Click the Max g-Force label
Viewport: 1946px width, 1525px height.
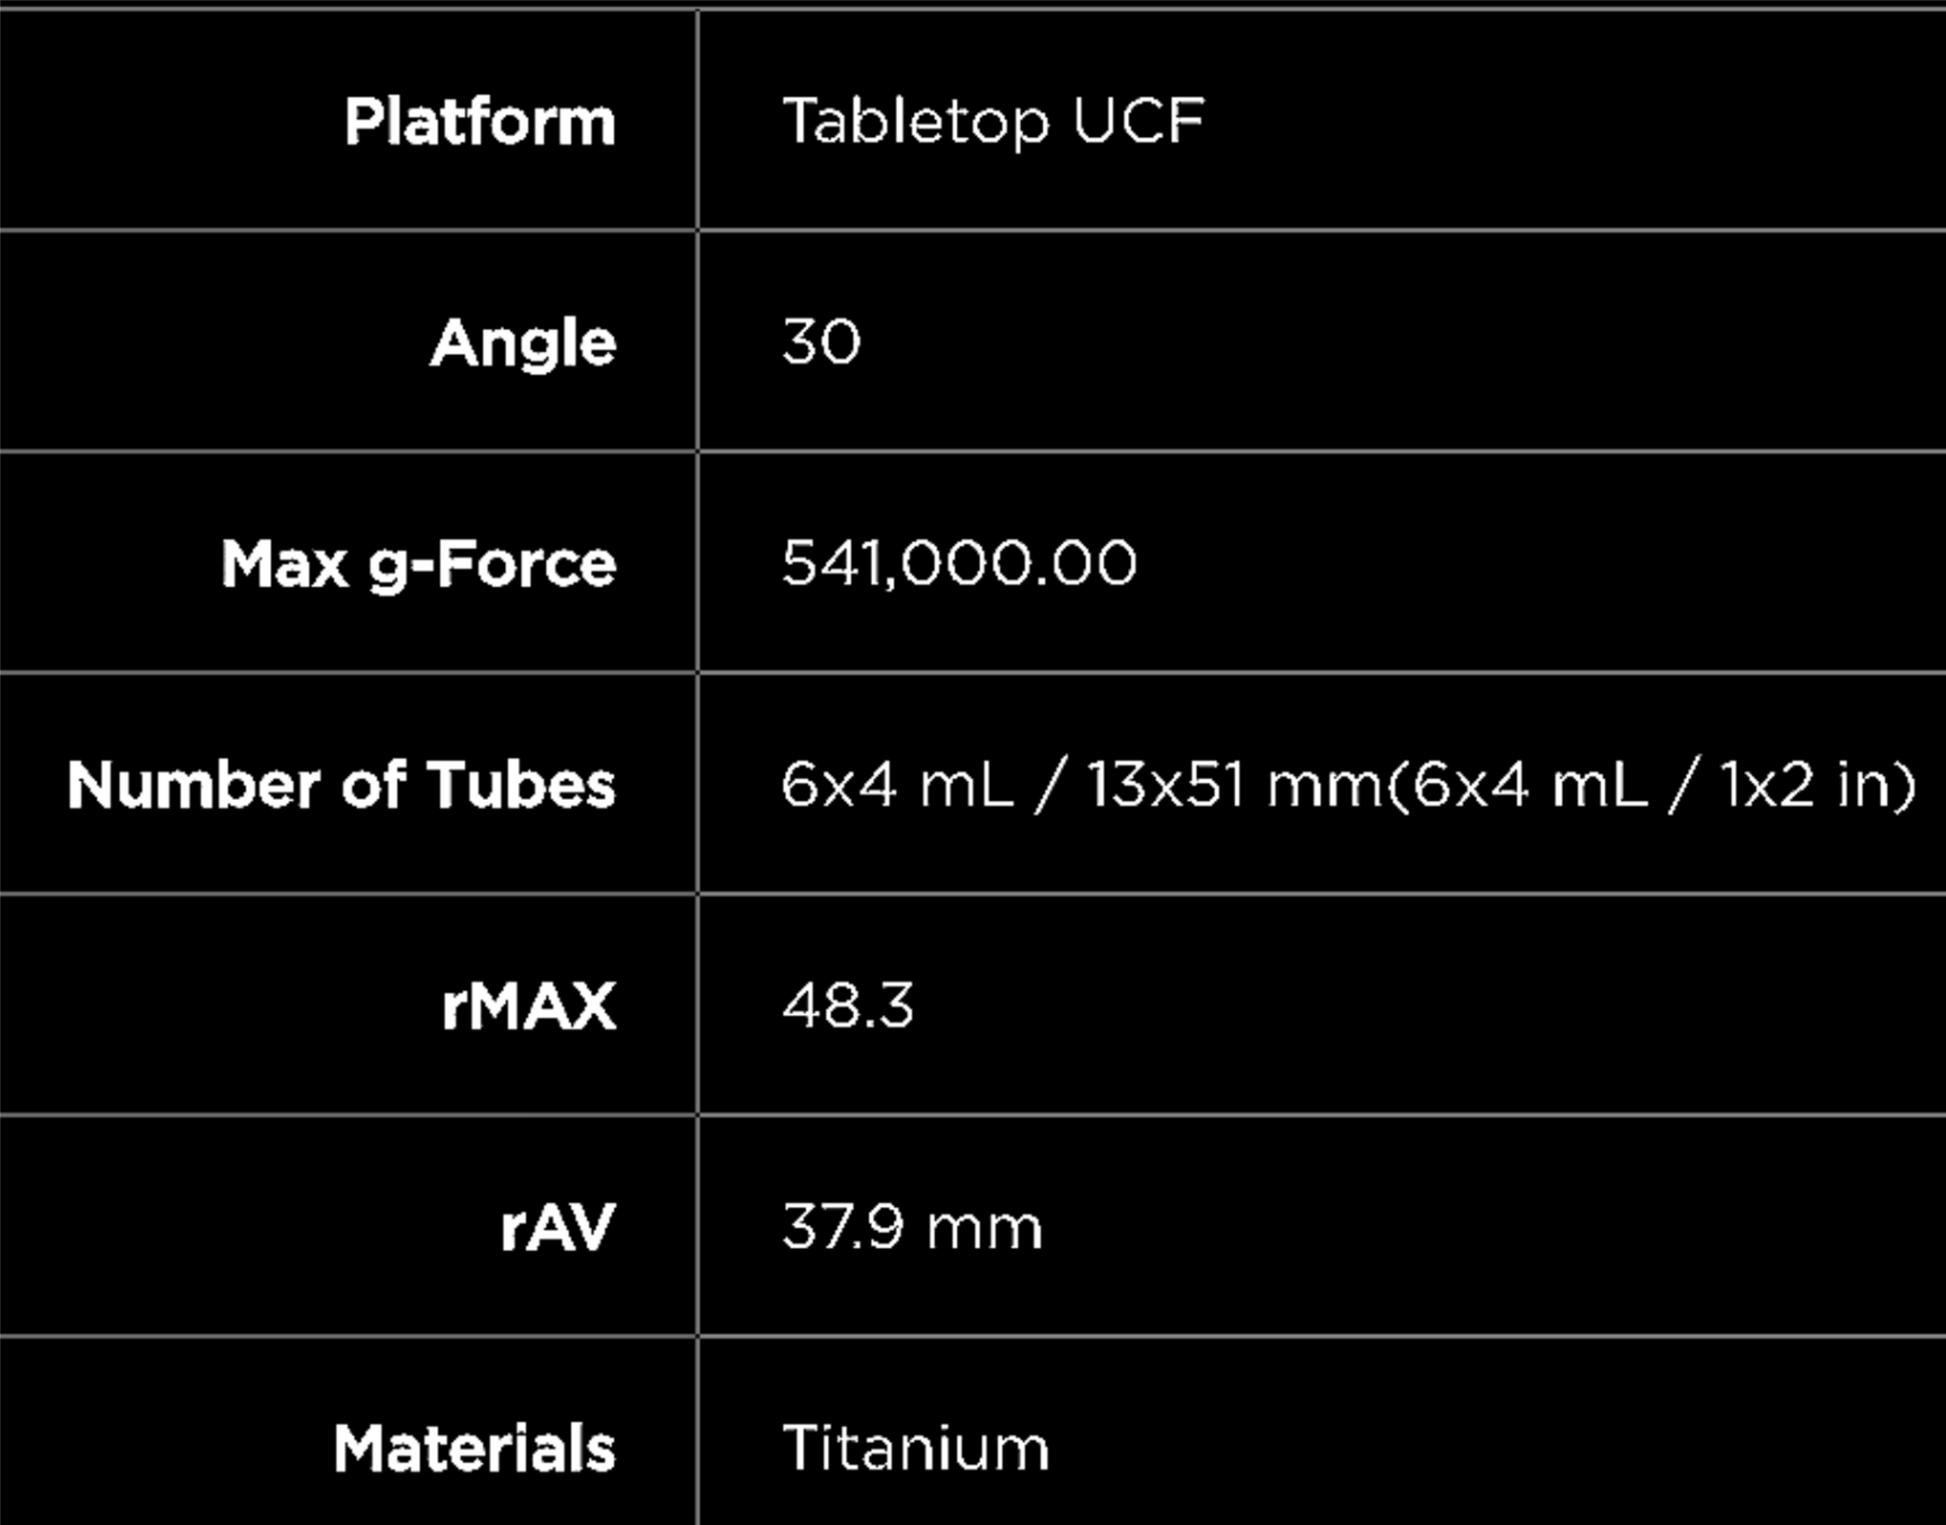418,564
